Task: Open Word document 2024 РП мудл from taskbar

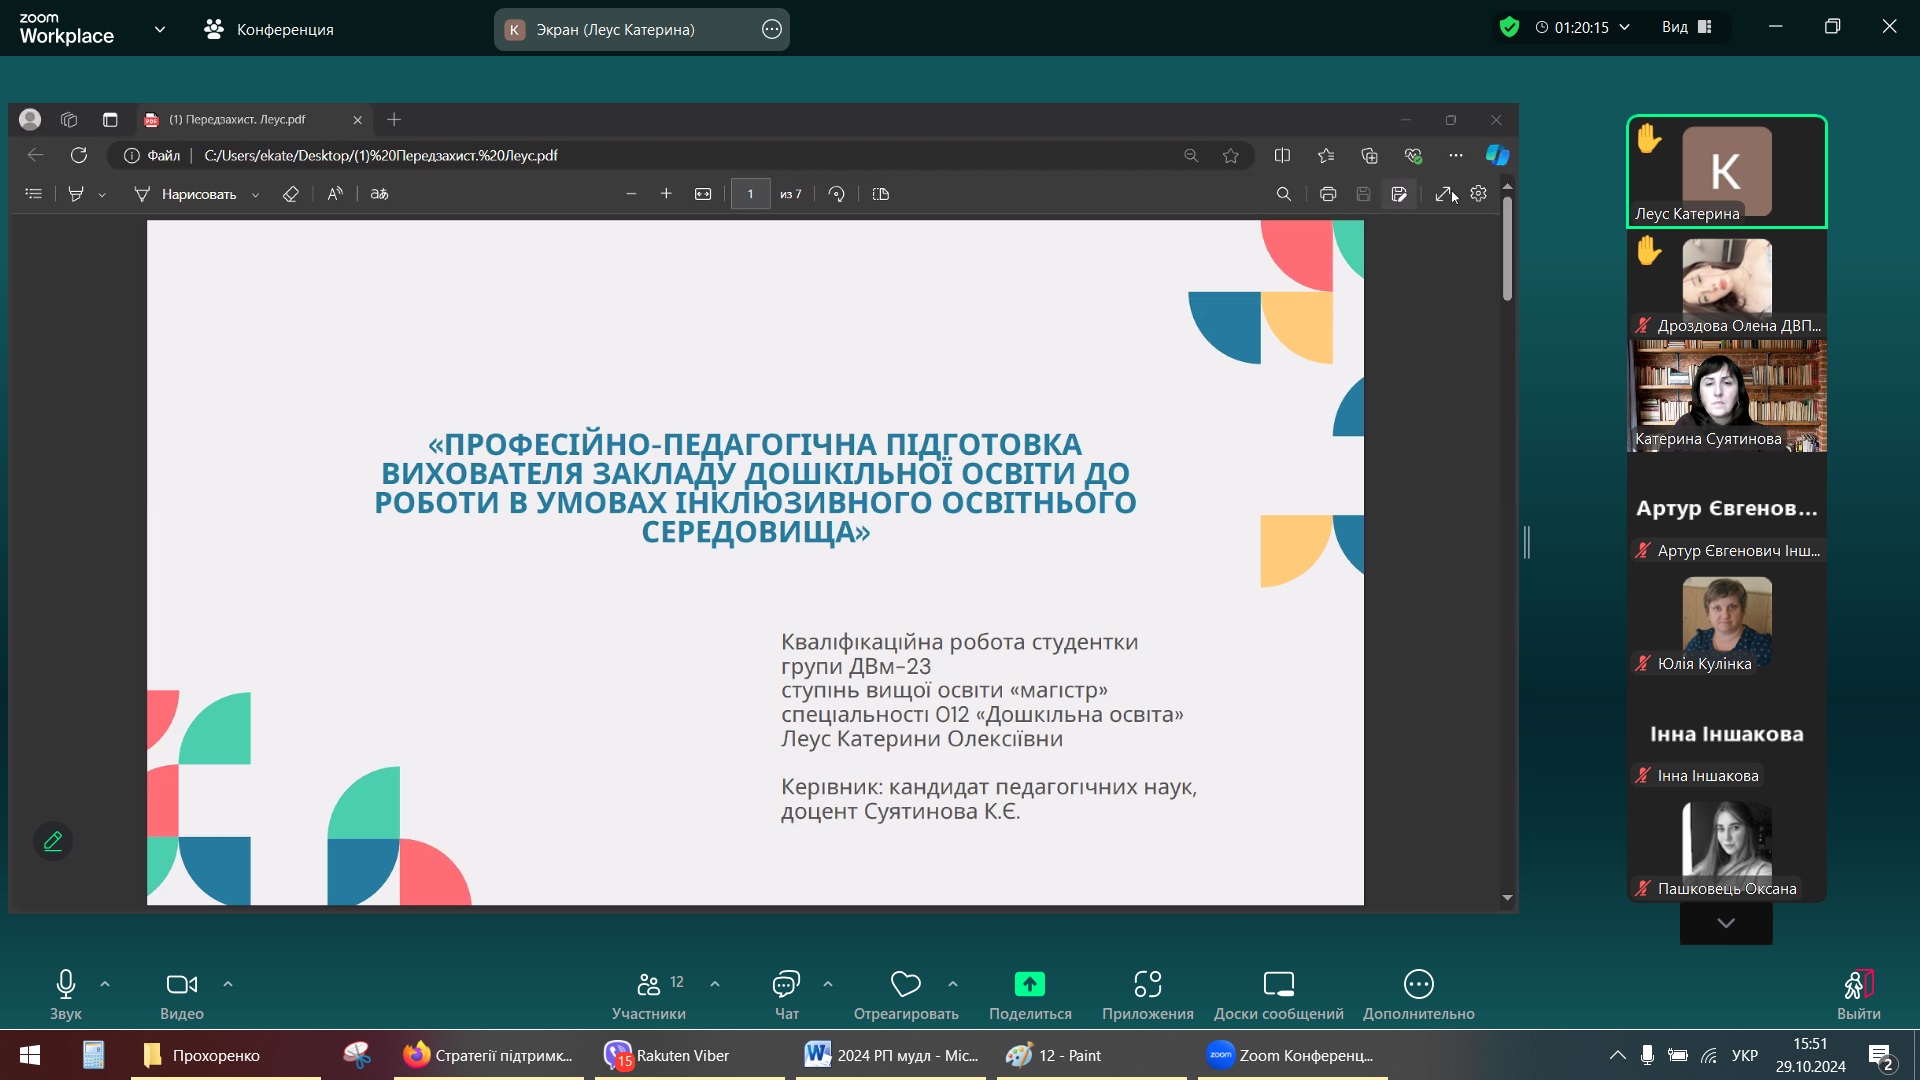Action: tap(892, 1055)
